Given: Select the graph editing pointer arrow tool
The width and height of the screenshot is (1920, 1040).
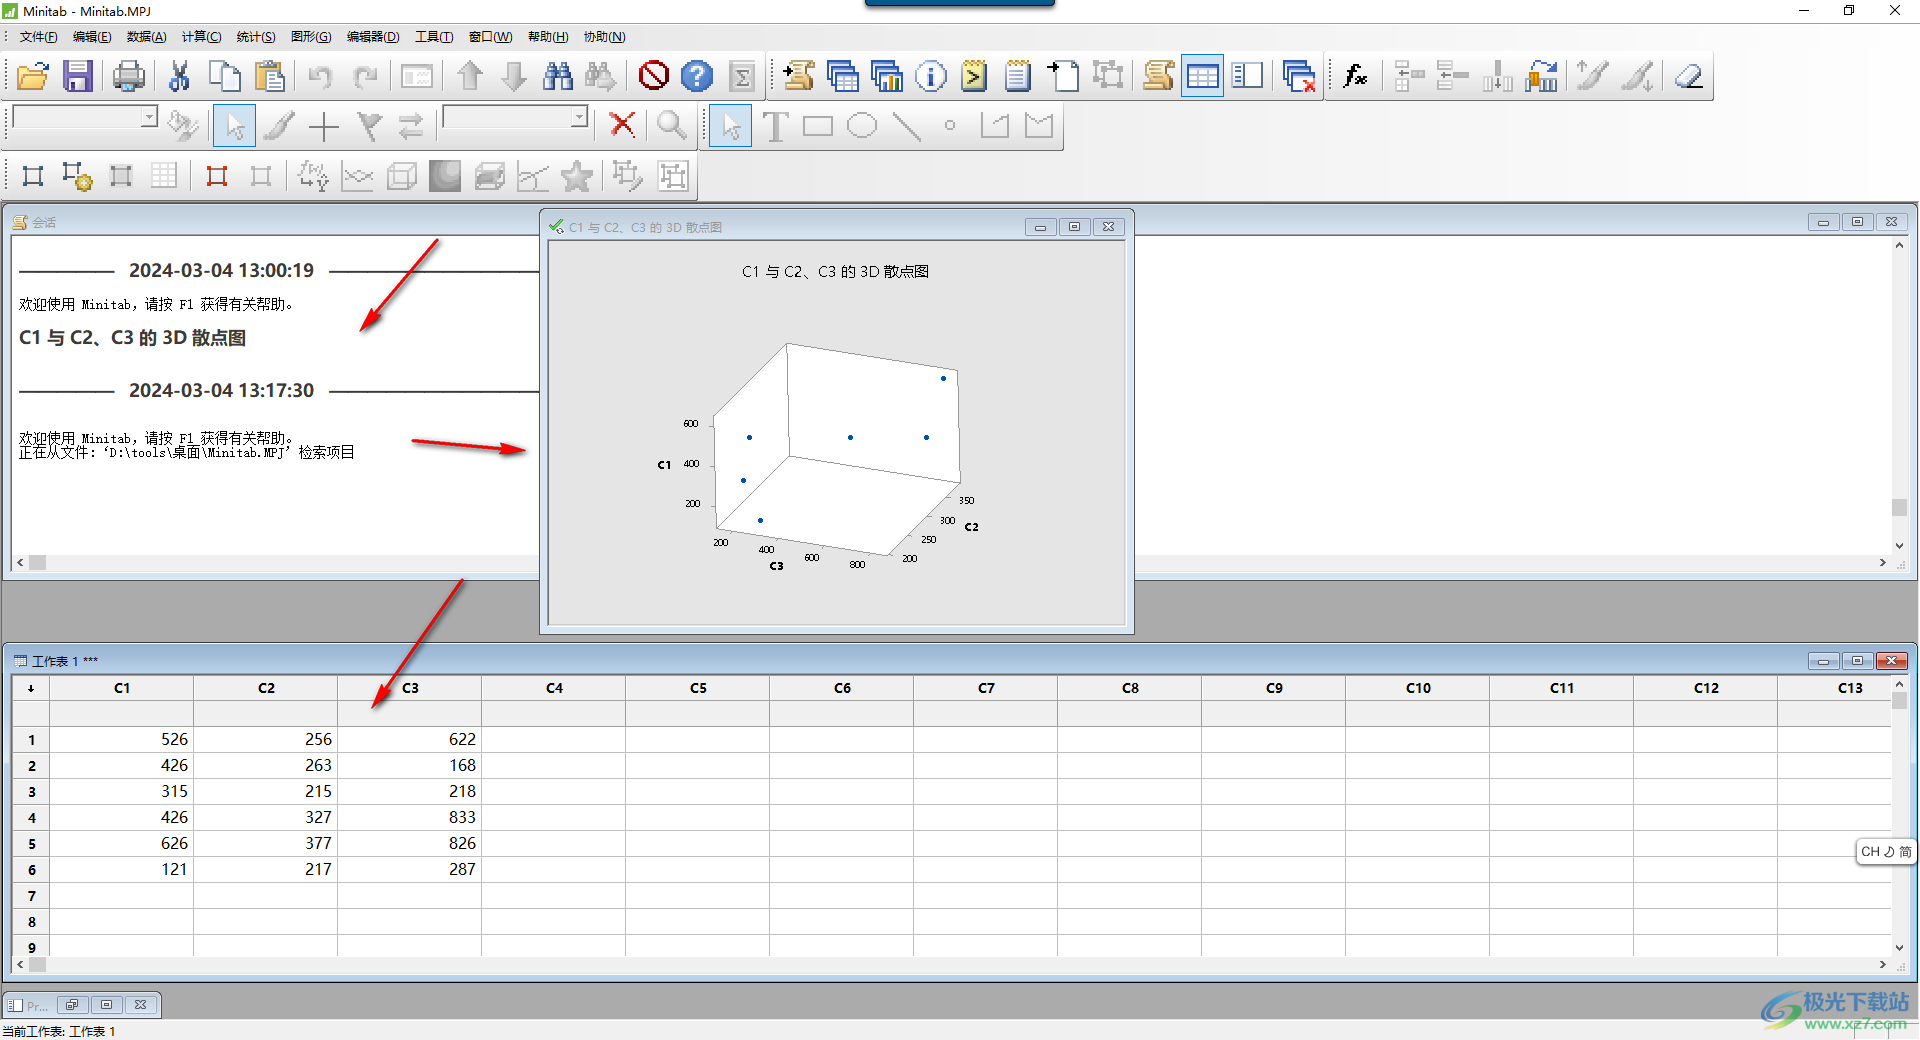Looking at the screenshot, I should (235, 126).
